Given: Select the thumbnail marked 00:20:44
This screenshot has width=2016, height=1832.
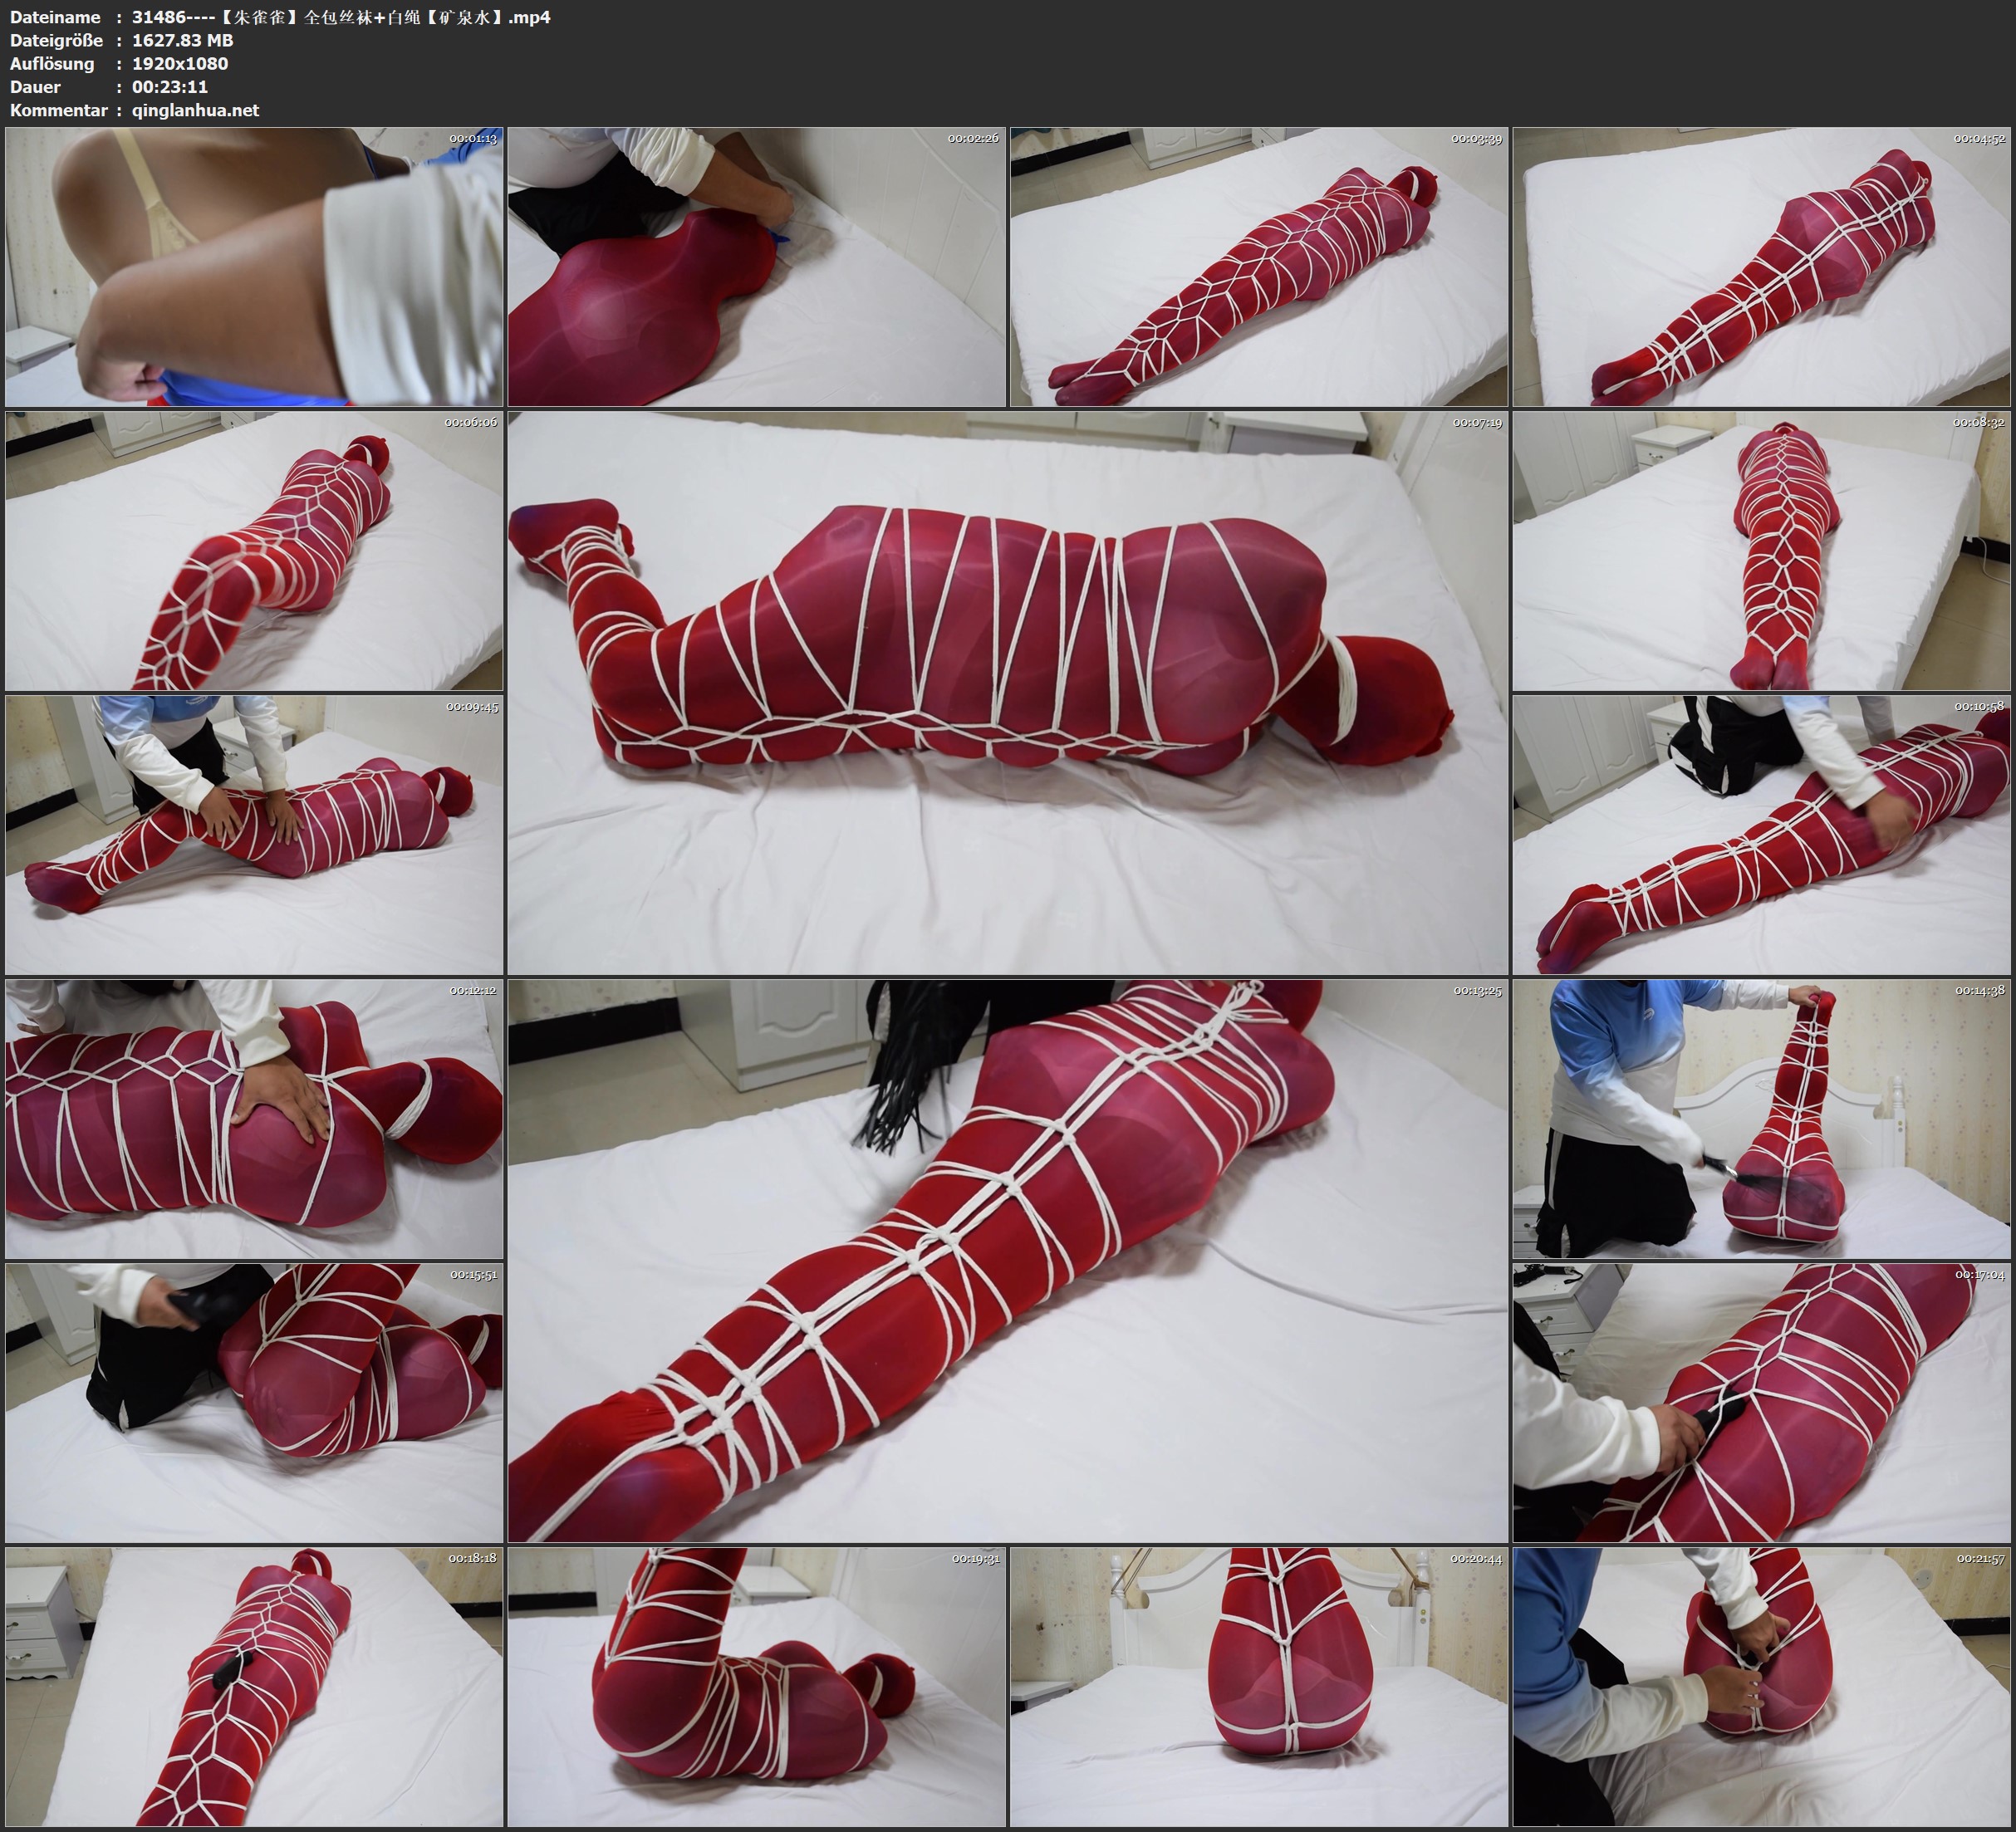Looking at the screenshot, I should pos(1259,1686).
